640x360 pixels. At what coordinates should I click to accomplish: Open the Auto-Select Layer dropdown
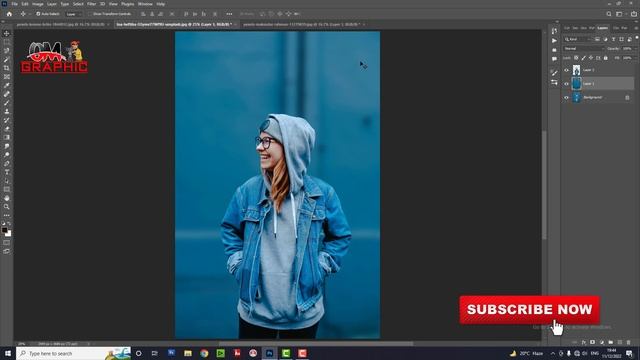click(74, 14)
